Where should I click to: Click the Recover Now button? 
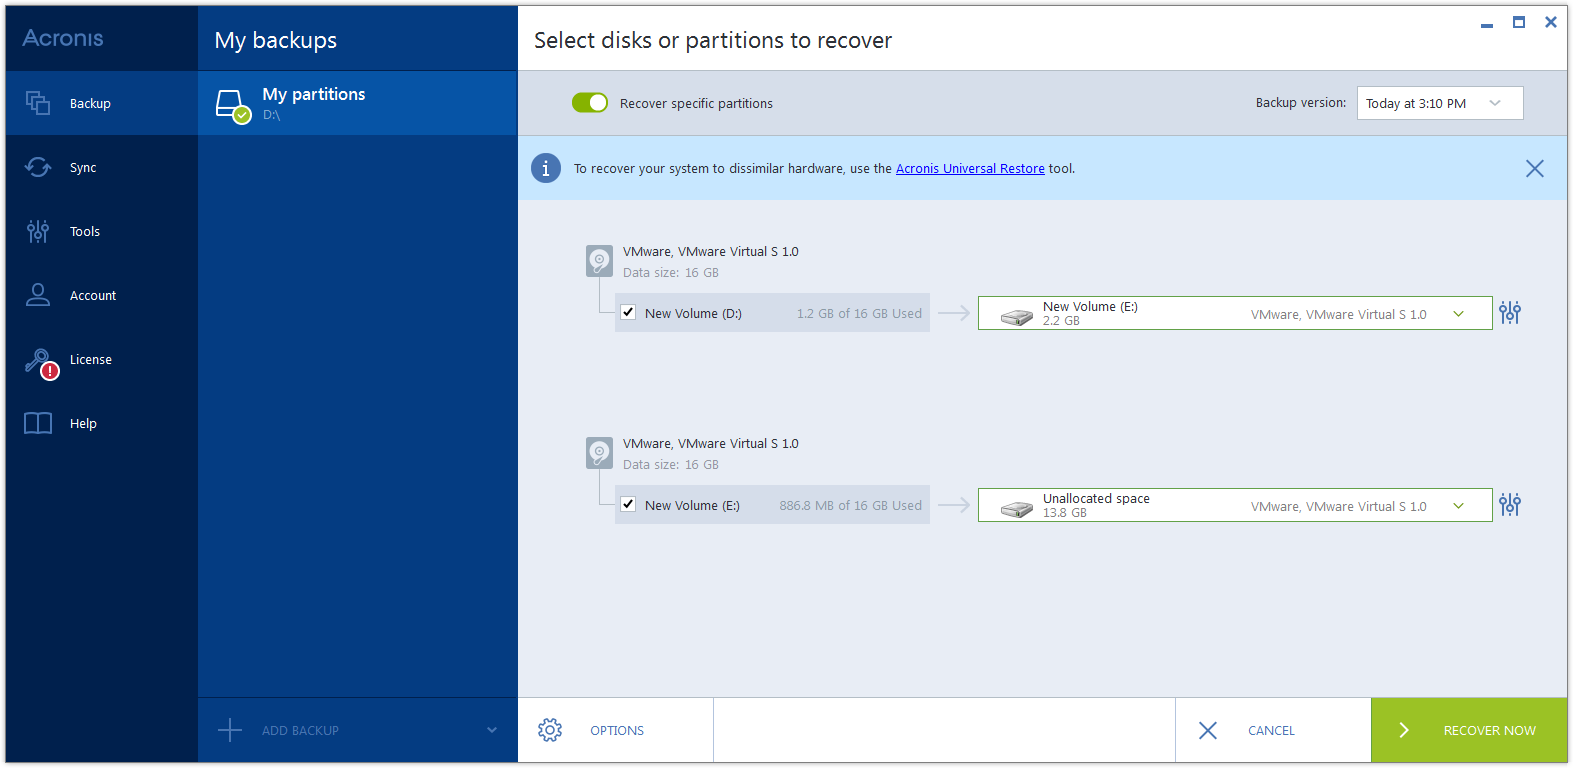tap(1469, 730)
